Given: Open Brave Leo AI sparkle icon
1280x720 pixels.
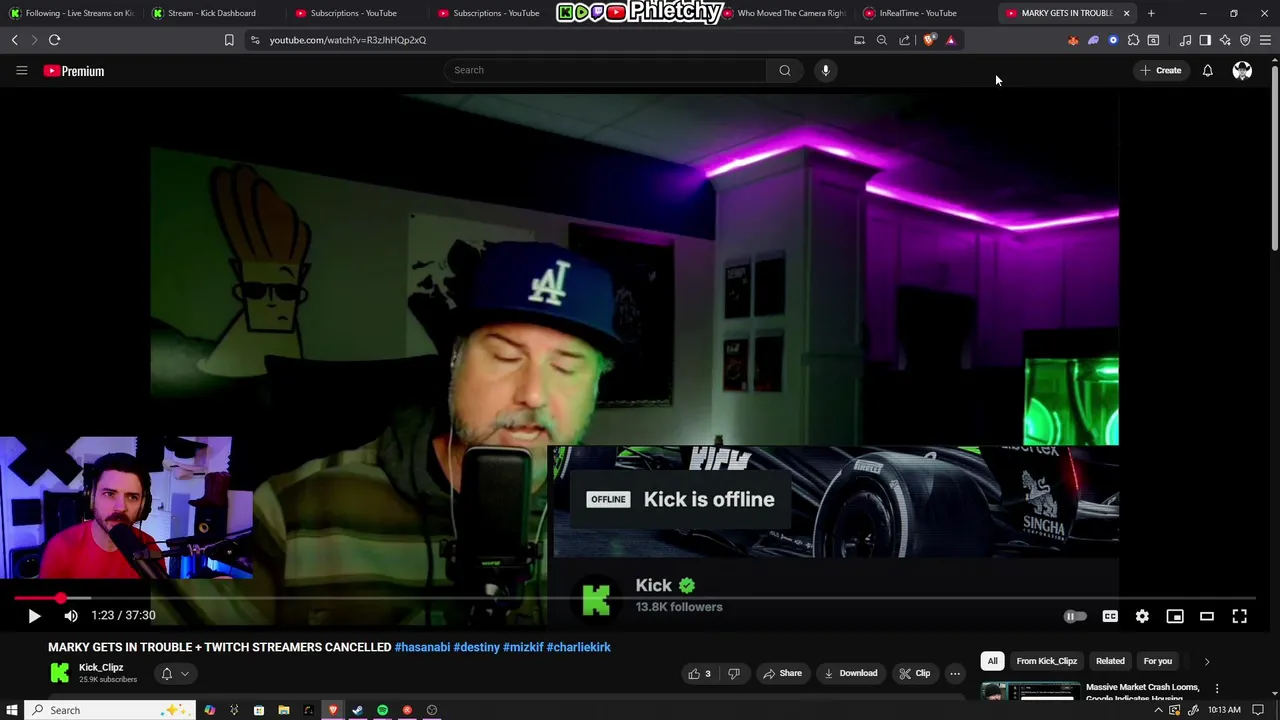Looking at the screenshot, I should click(1225, 40).
